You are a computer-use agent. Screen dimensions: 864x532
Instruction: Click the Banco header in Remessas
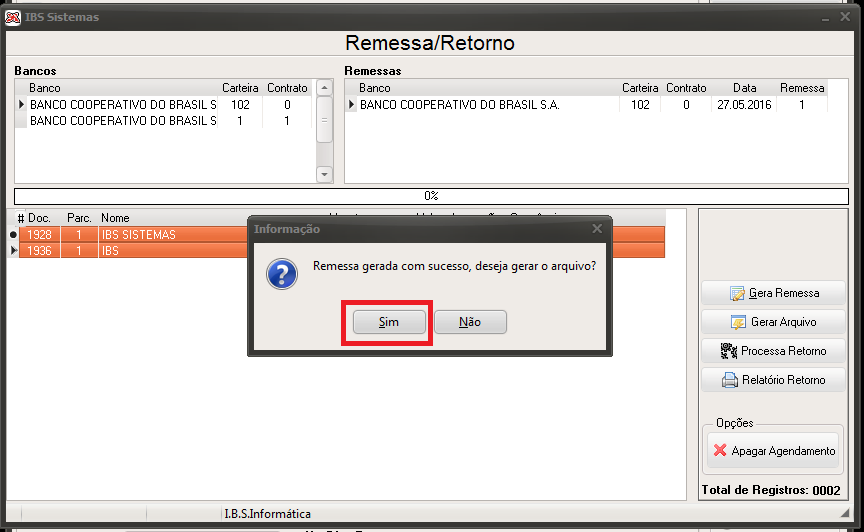[375, 88]
